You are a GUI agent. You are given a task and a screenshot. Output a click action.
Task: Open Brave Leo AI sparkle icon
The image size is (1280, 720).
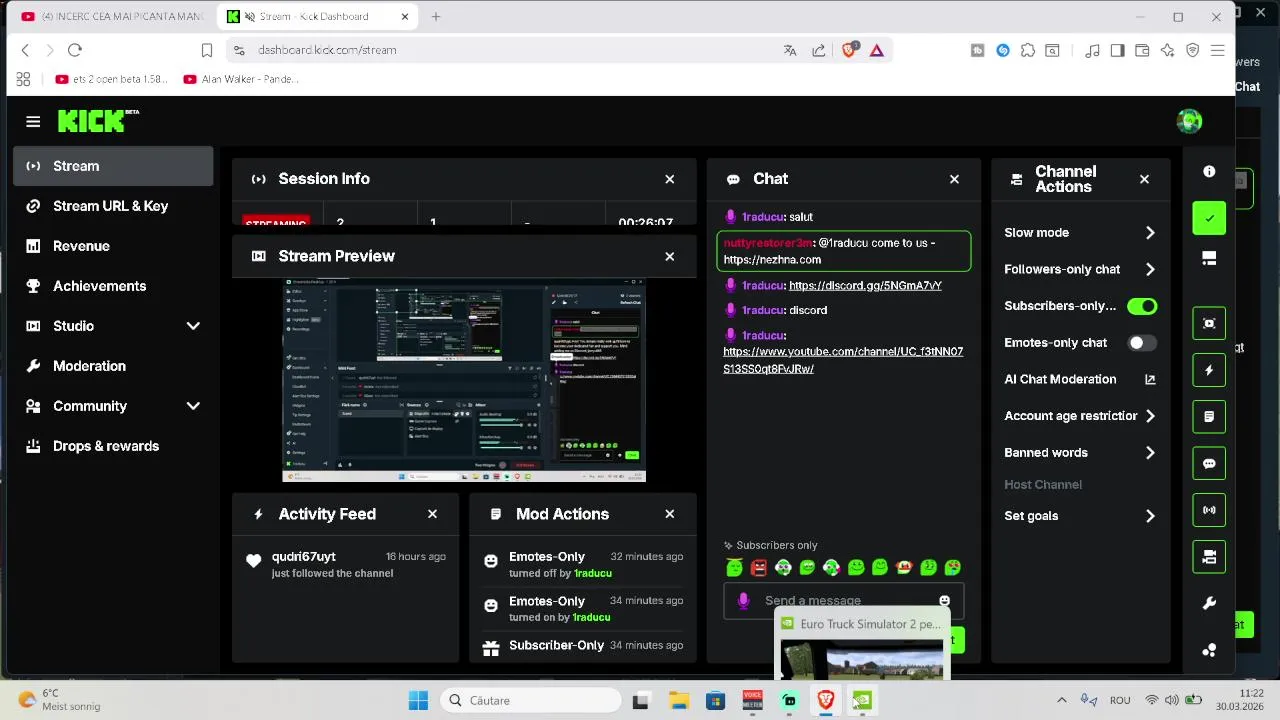pyautogui.click(x=1167, y=50)
